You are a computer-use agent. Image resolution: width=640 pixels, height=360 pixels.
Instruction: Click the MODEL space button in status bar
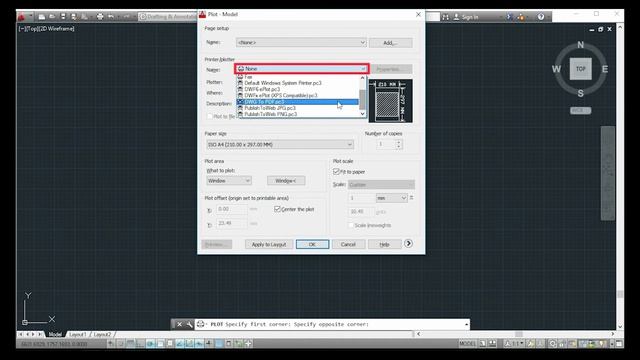click(467, 344)
